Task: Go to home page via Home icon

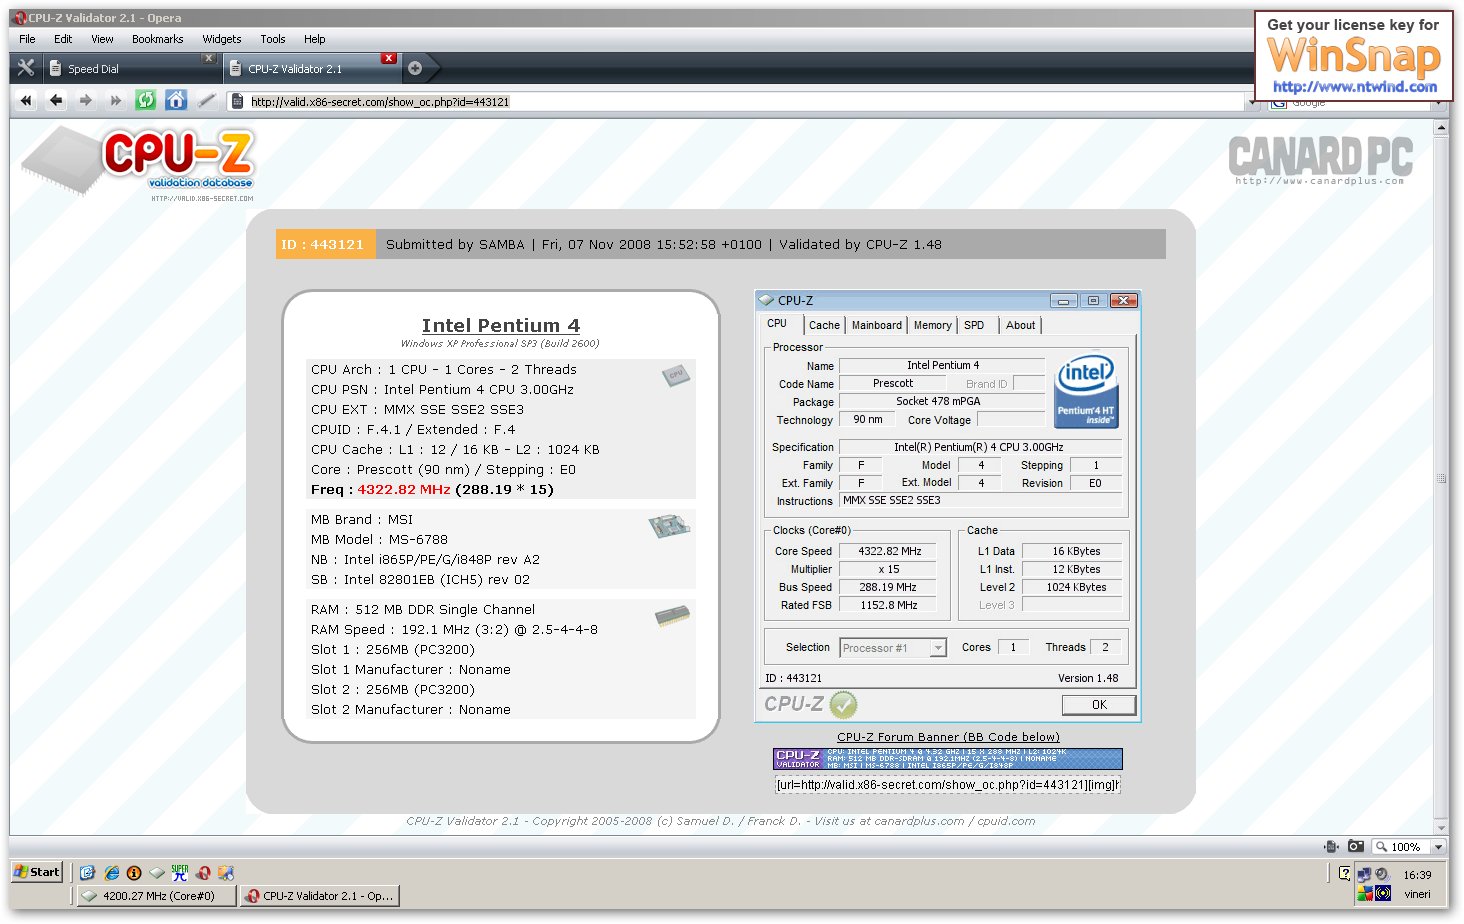Action: (x=176, y=100)
